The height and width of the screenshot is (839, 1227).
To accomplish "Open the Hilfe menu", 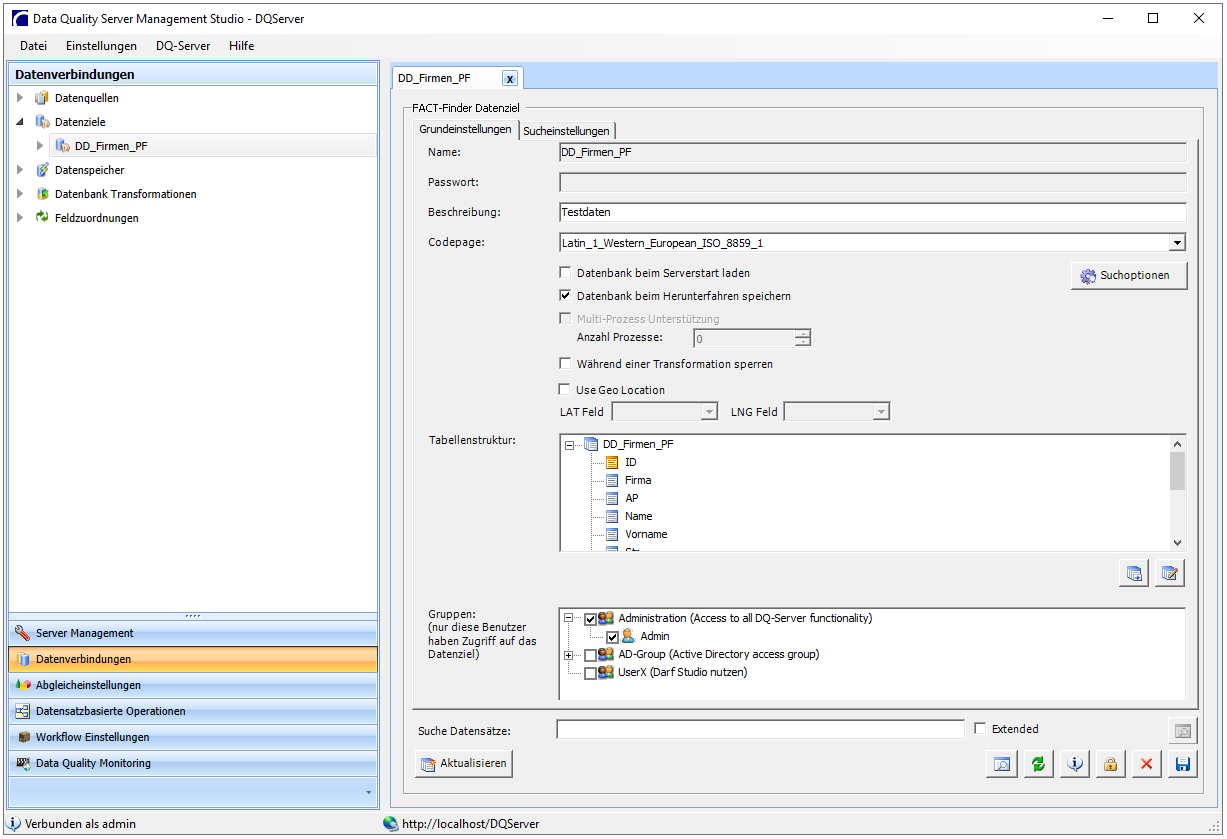I will pyautogui.click(x=241, y=46).
